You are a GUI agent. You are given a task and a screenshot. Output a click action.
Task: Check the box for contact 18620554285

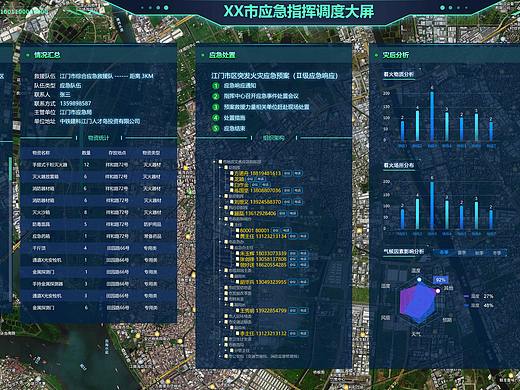(x=237, y=265)
